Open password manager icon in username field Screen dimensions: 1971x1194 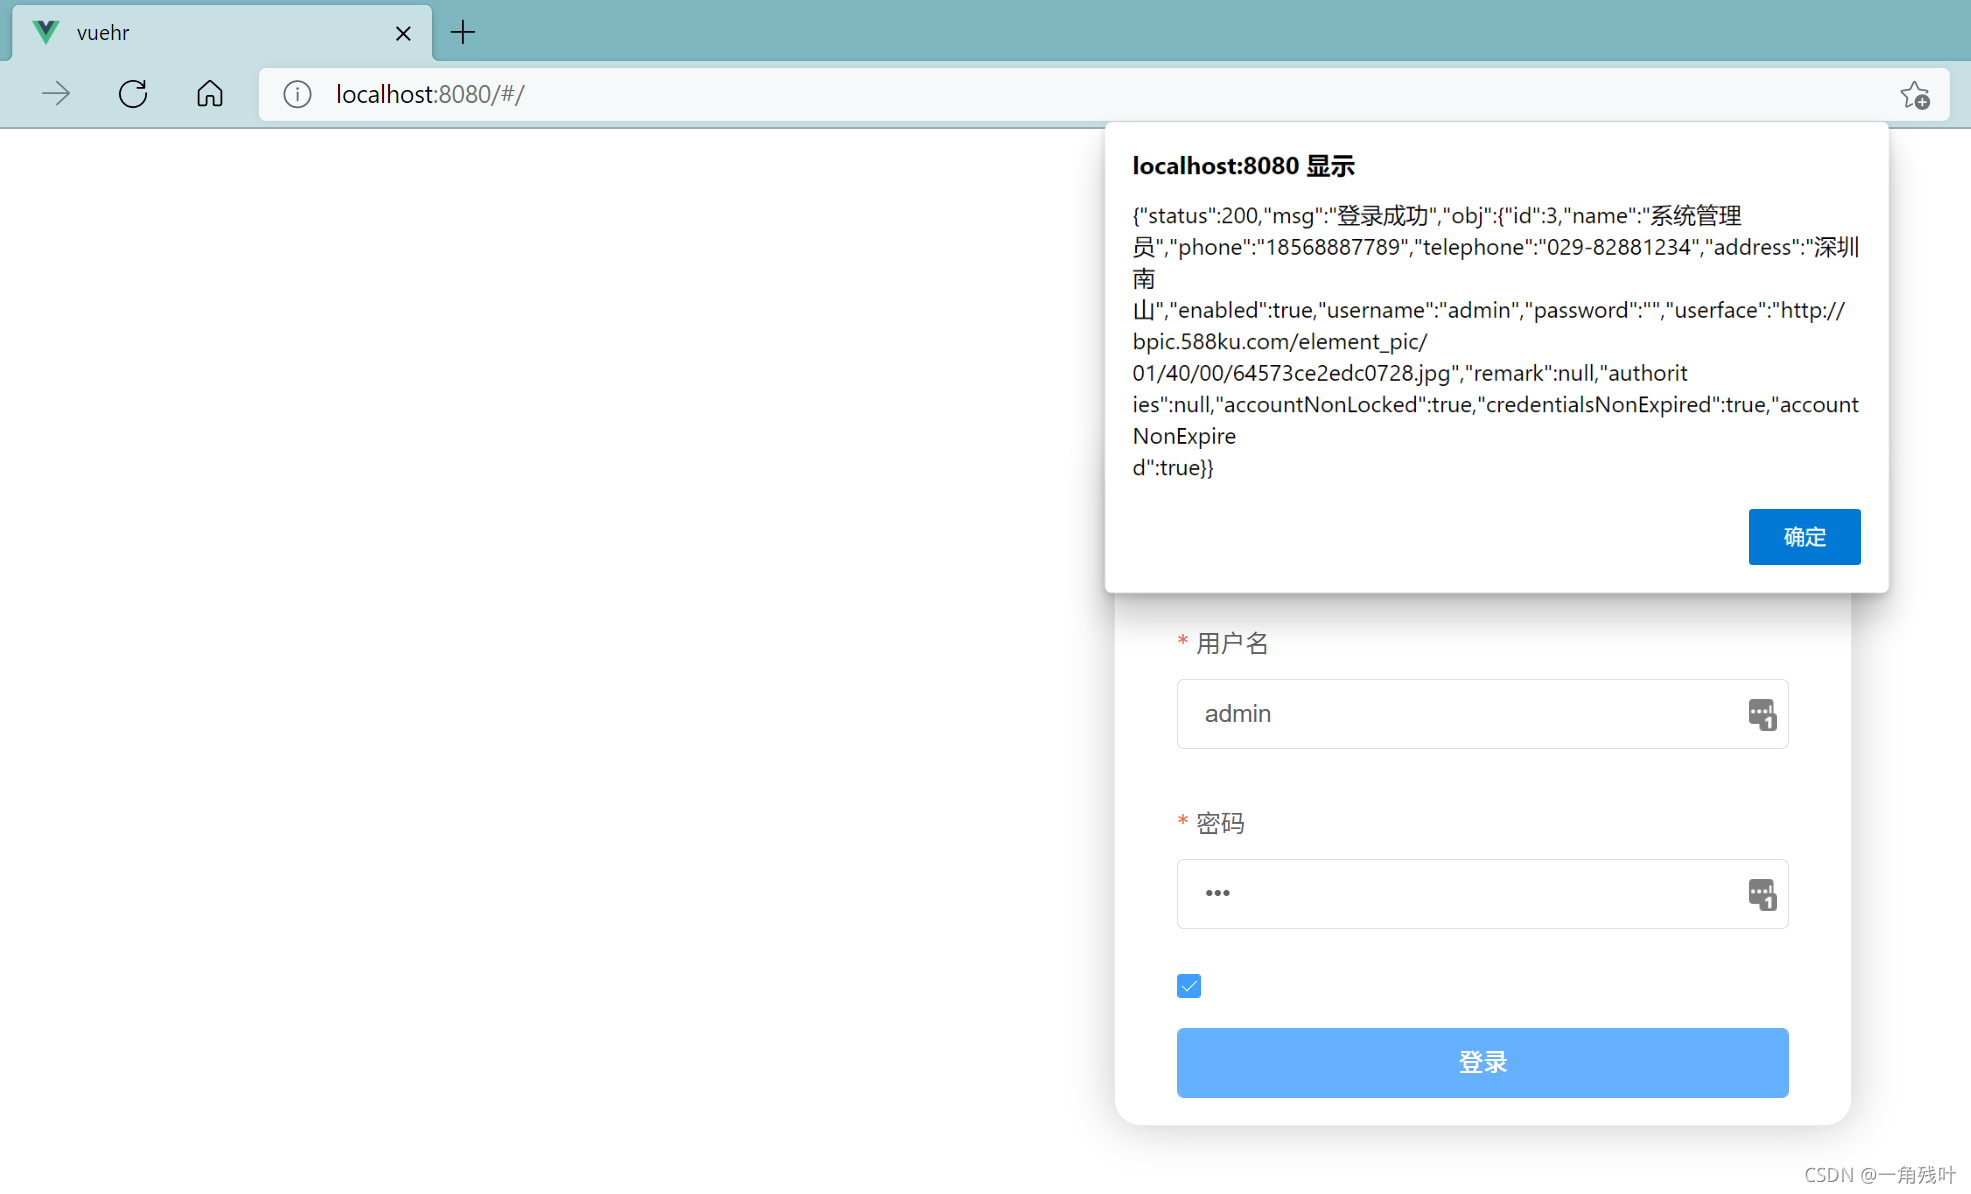click(1762, 713)
